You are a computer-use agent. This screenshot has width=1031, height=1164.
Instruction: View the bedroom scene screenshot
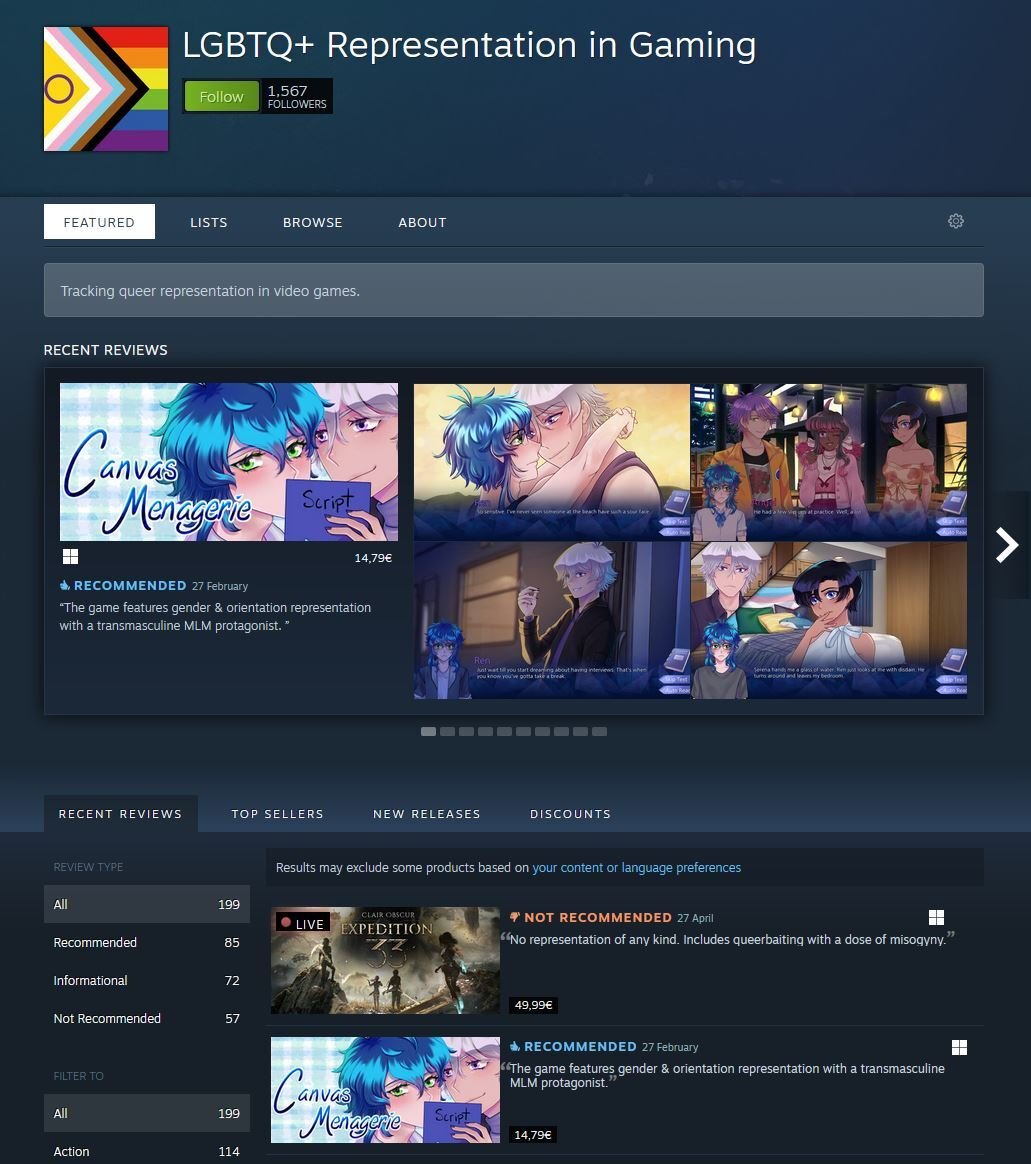click(x=829, y=620)
